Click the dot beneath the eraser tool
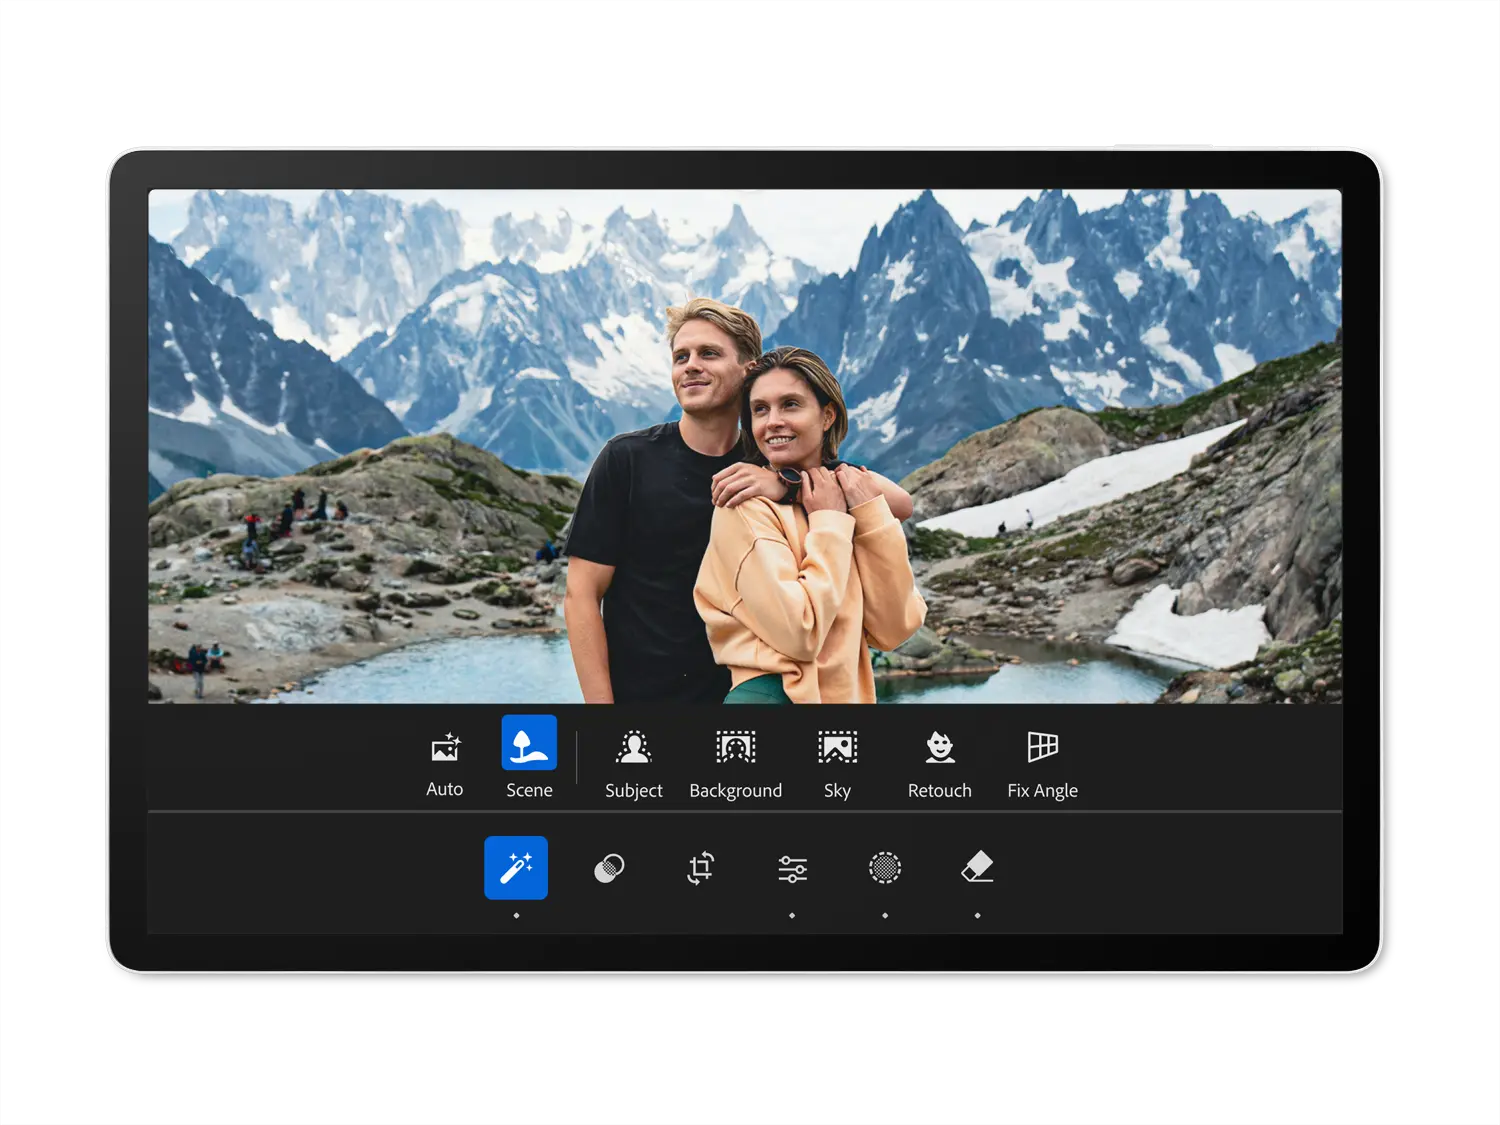 point(977,915)
